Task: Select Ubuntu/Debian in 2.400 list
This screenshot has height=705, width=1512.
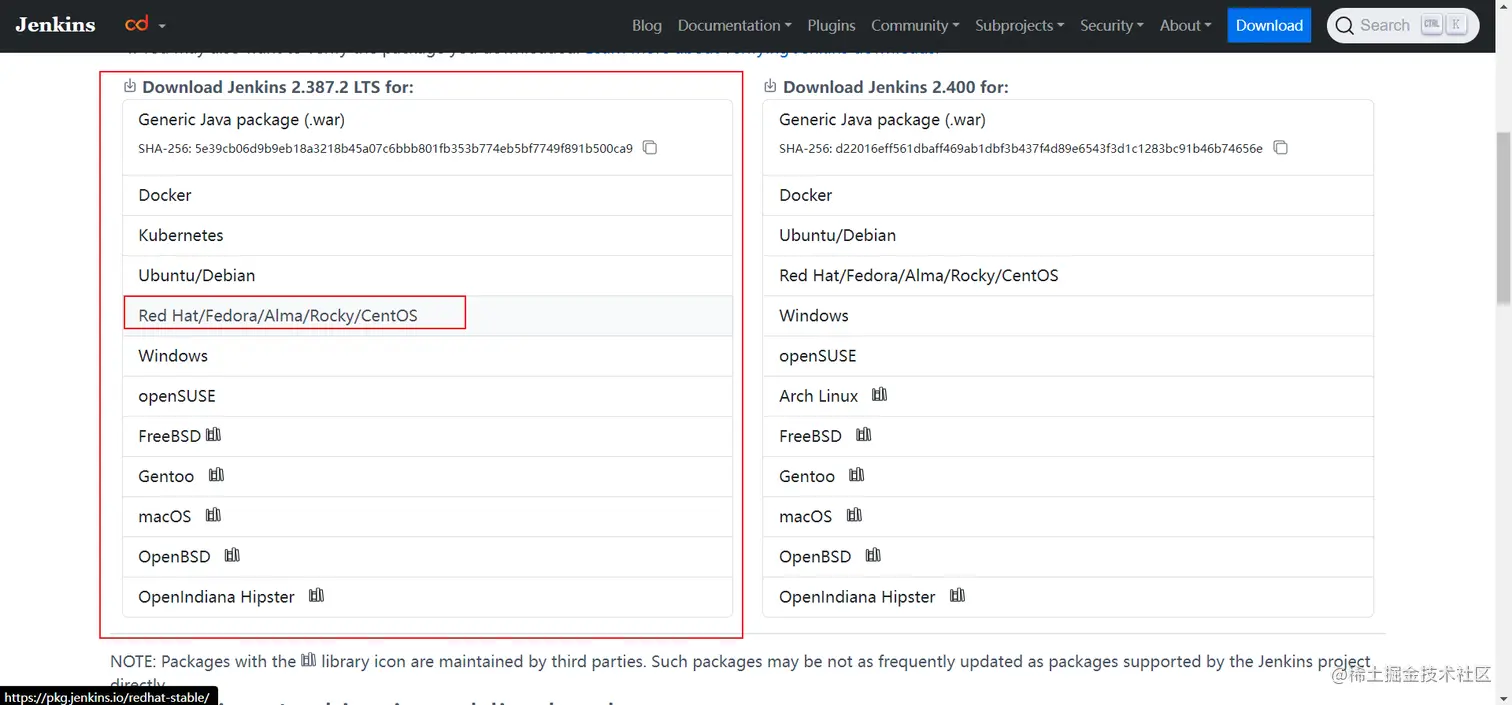Action: coord(1068,235)
